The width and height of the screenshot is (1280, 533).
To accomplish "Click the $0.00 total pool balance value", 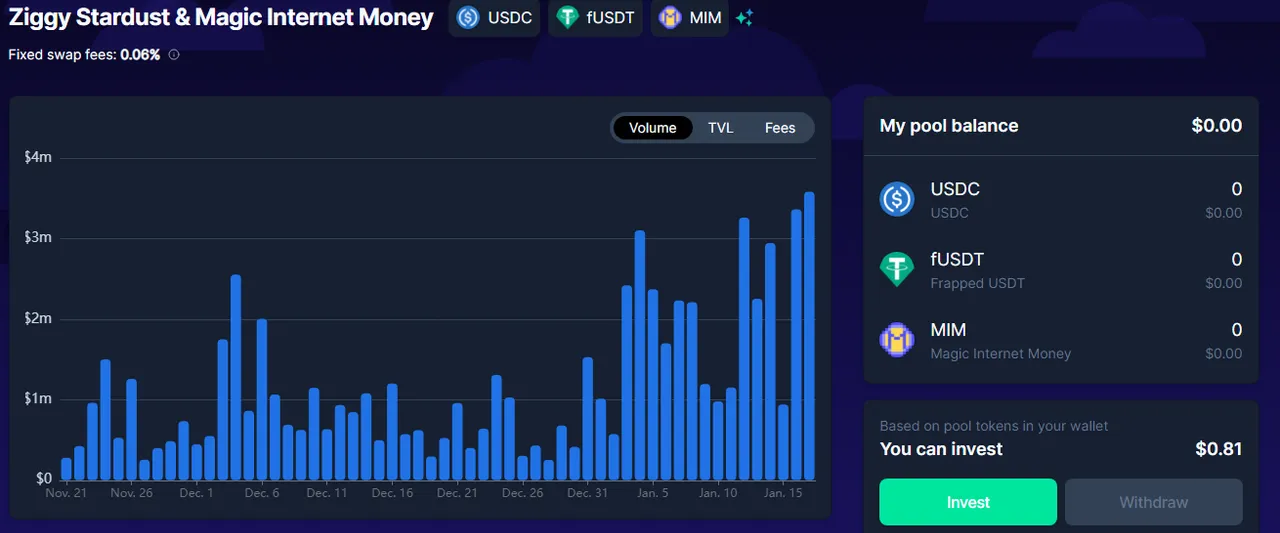I will (1217, 126).
